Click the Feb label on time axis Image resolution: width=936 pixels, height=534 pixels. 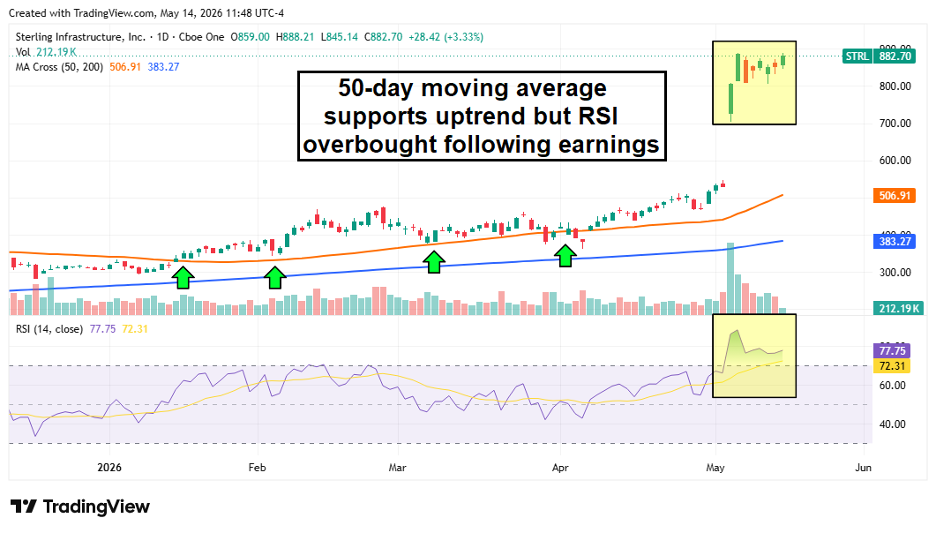[x=257, y=467]
